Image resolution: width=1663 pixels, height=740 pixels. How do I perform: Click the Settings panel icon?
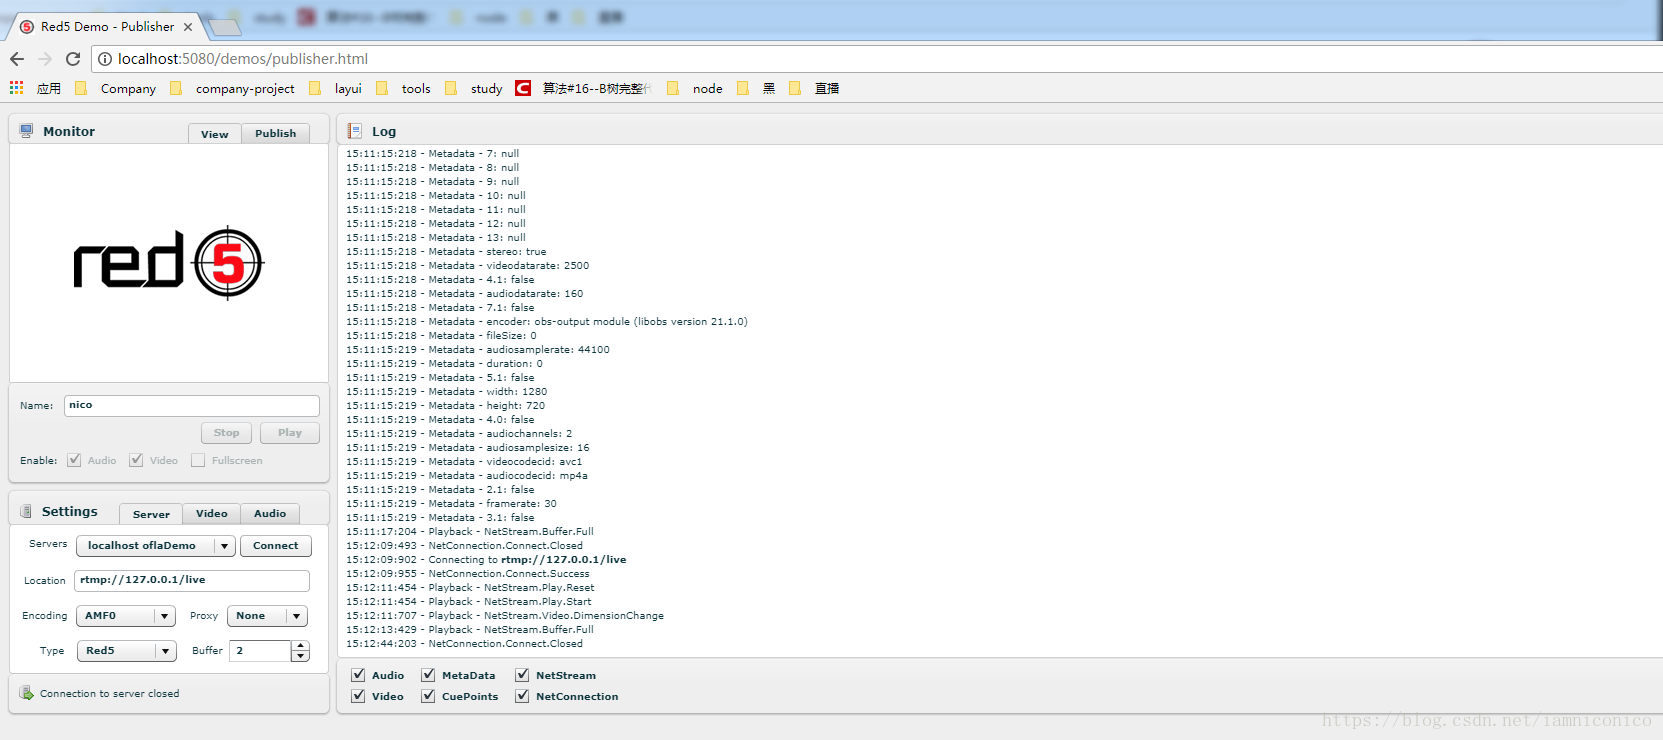27,511
